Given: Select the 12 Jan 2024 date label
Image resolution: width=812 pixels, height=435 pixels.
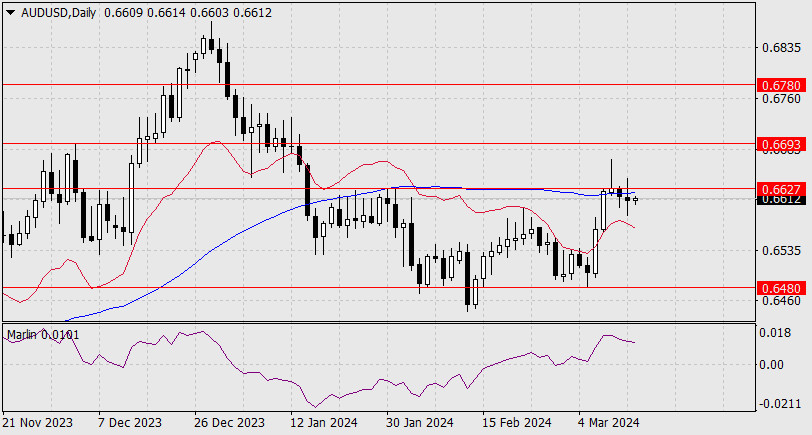Looking at the screenshot, I should [x=324, y=423].
